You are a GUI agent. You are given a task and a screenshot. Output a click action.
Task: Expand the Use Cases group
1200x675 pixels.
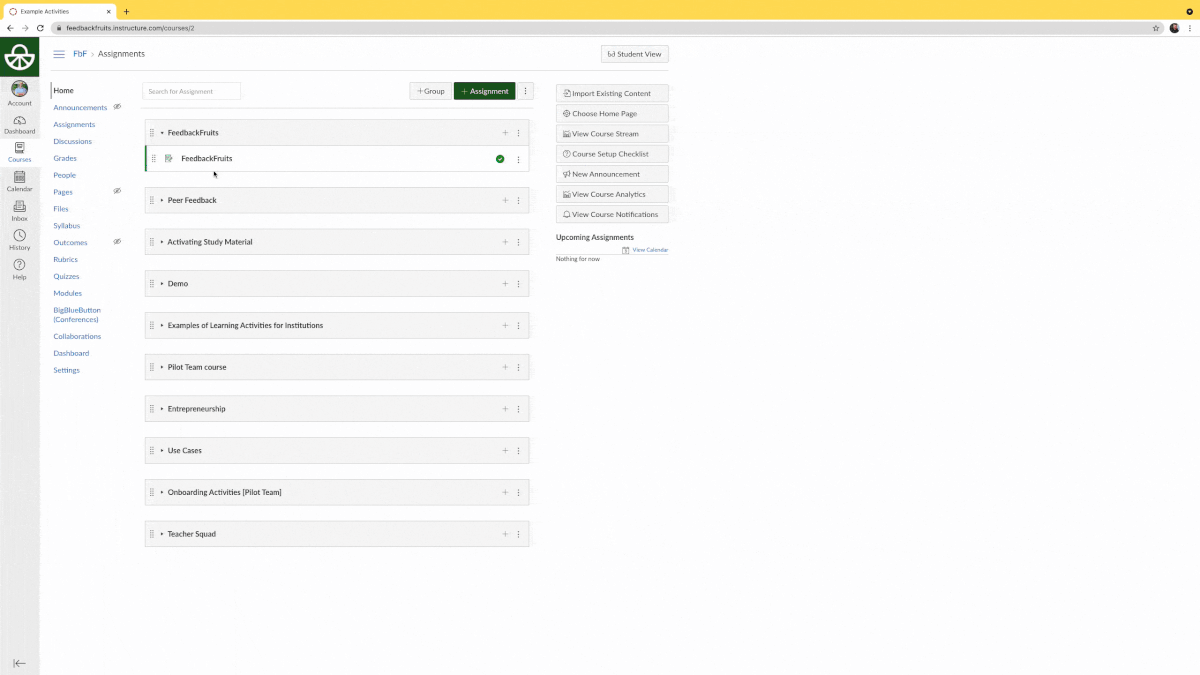[162, 451]
